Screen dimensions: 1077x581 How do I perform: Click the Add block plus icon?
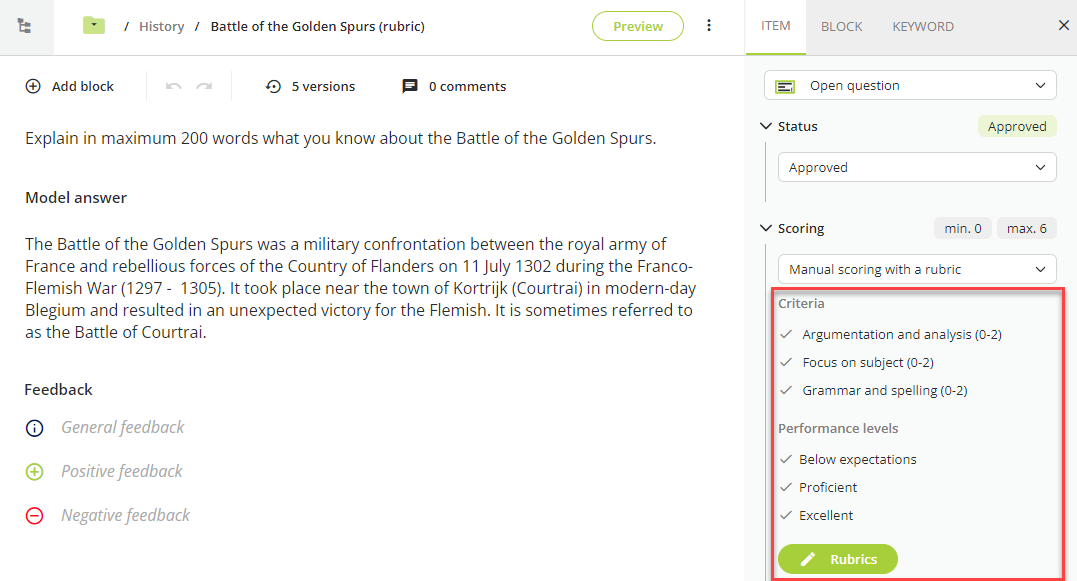(x=33, y=86)
